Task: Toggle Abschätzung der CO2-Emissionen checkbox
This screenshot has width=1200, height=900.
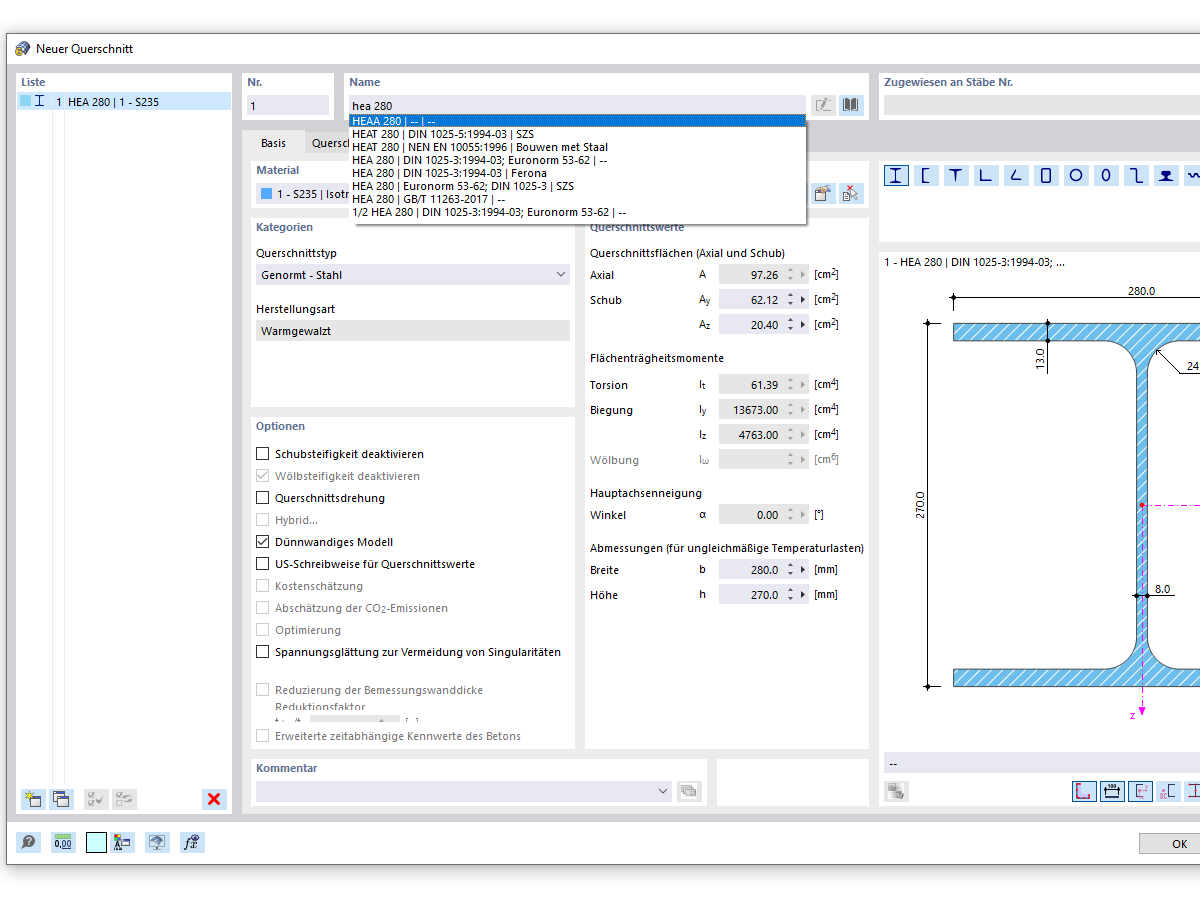Action: tap(263, 608)
